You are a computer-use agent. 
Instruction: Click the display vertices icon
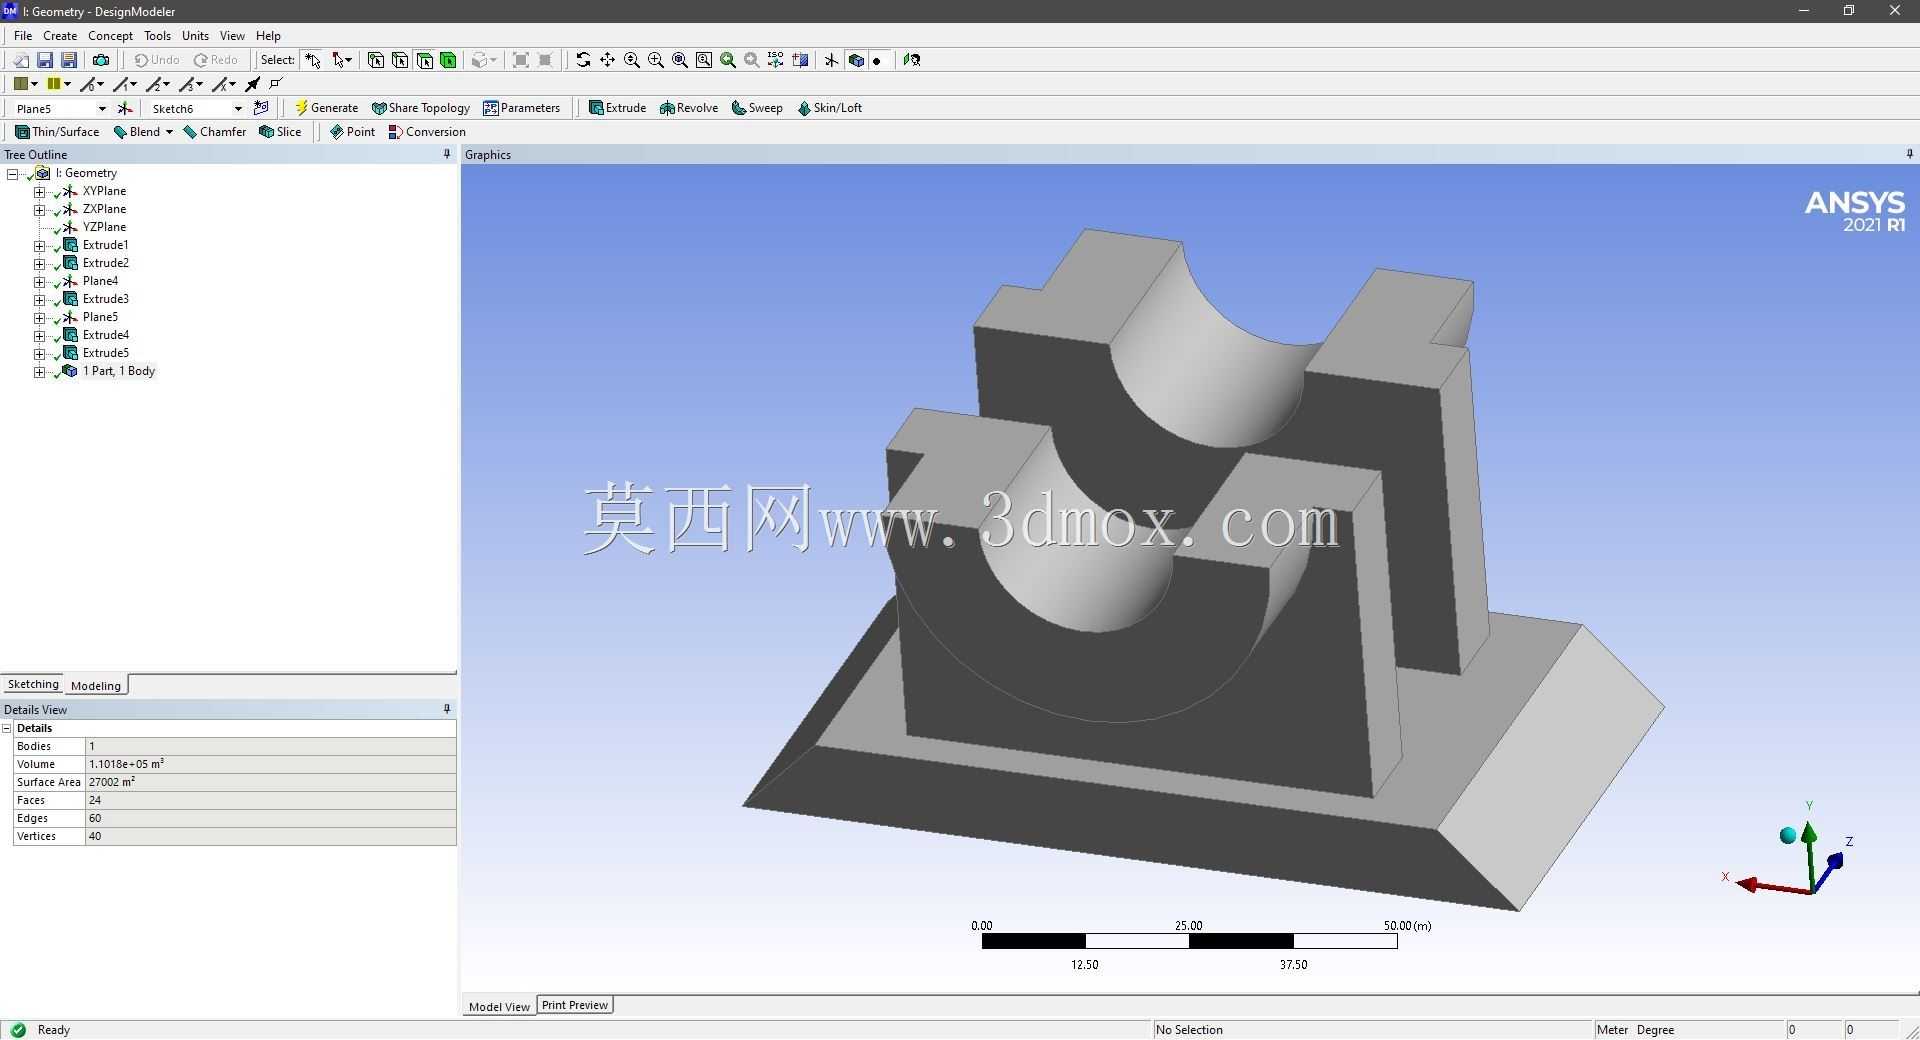[x=277, y=84]
